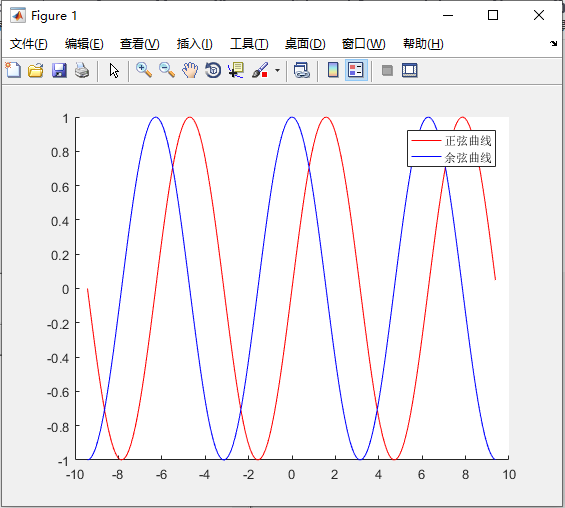Open the 帮助(H) menu
The image size is (565, 508).
coord(423,44)
